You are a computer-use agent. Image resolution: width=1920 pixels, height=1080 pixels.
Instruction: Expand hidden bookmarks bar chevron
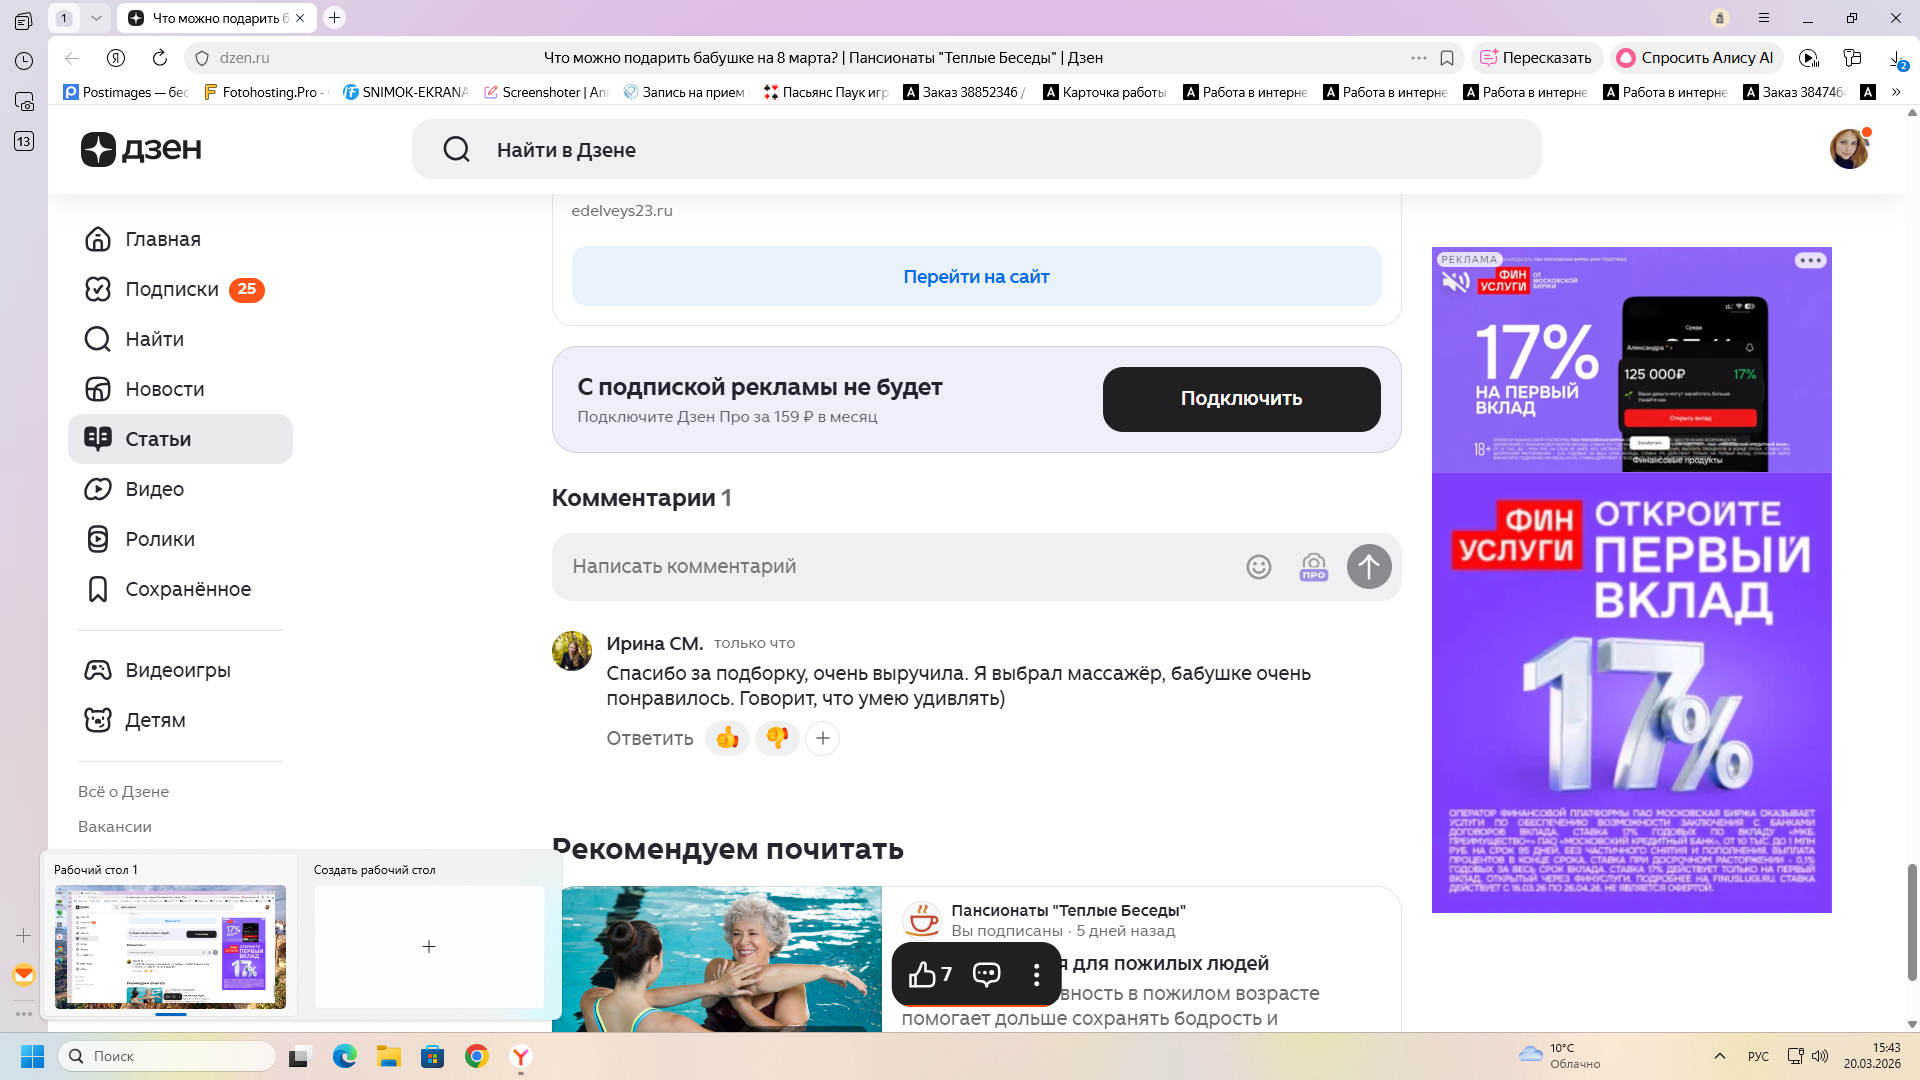coord(1896,92)
